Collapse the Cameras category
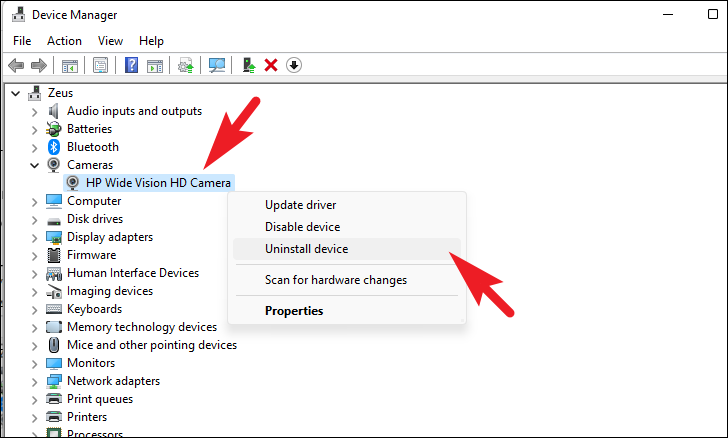 pos(34,165)
